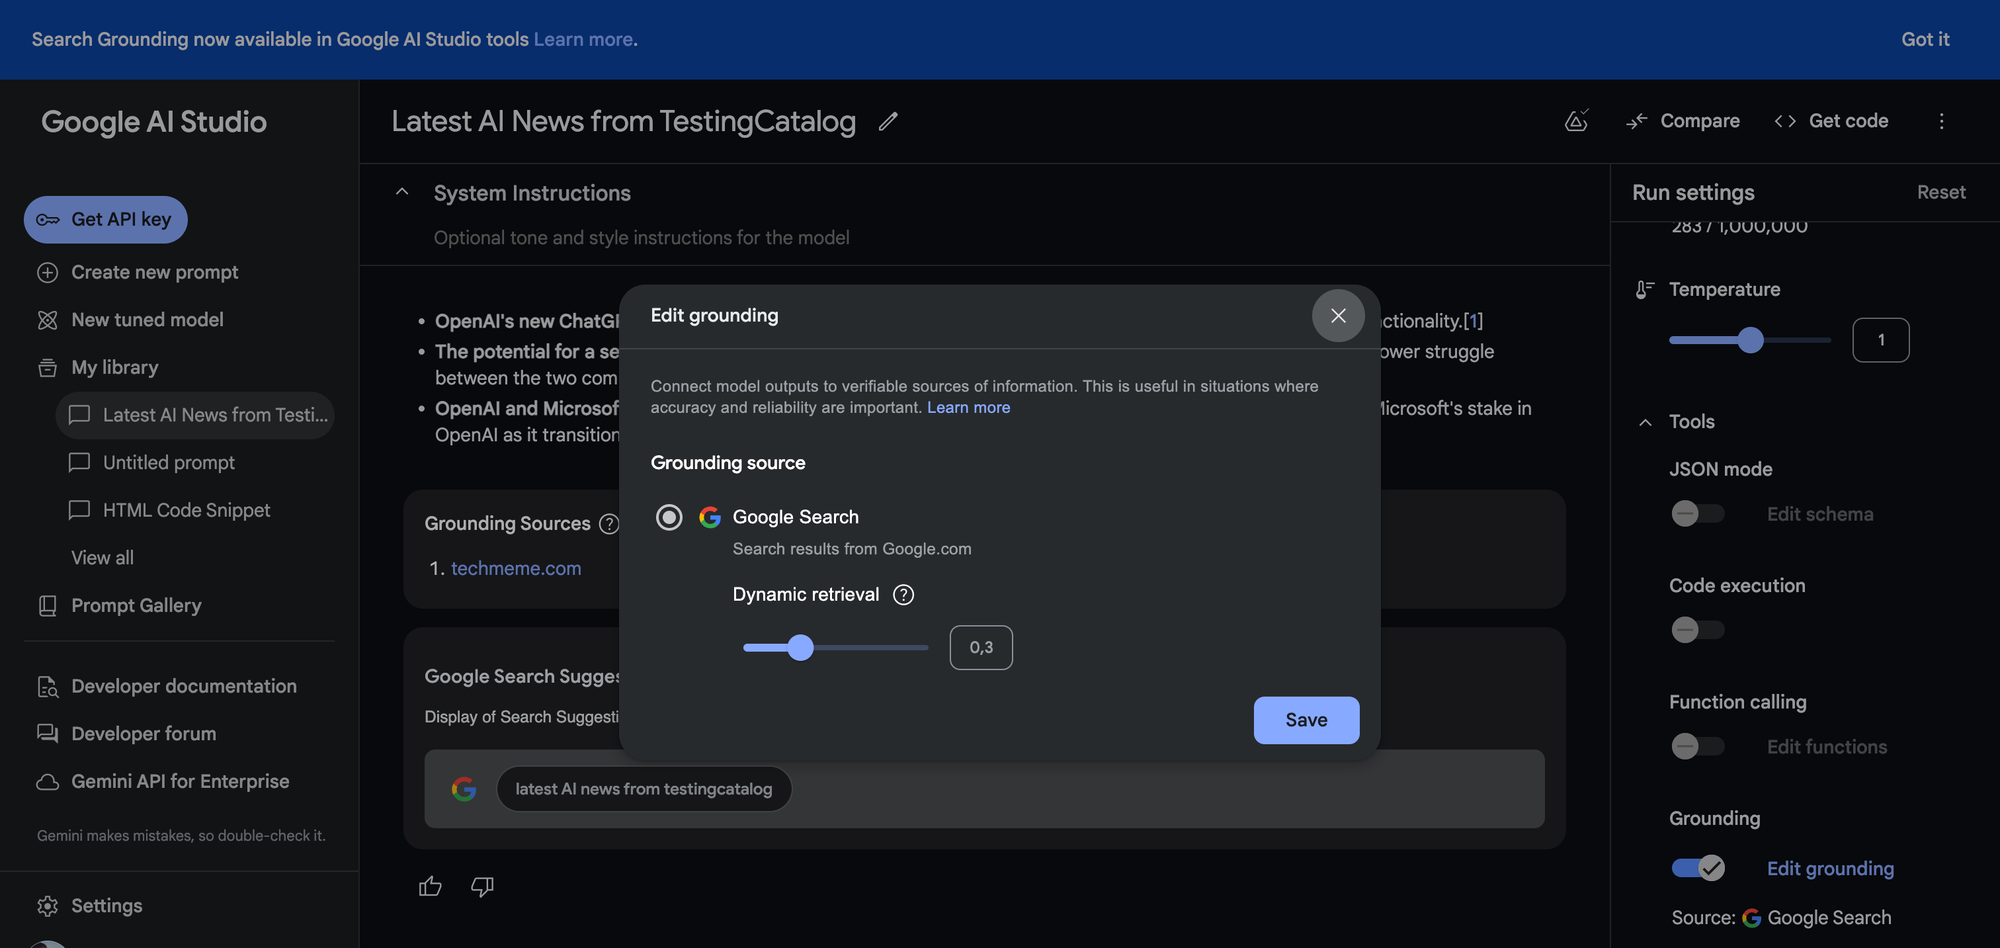The width and height of the screenshot is (2000, 948).
Task: Click the Get API key button
Action: pos(106,220)
